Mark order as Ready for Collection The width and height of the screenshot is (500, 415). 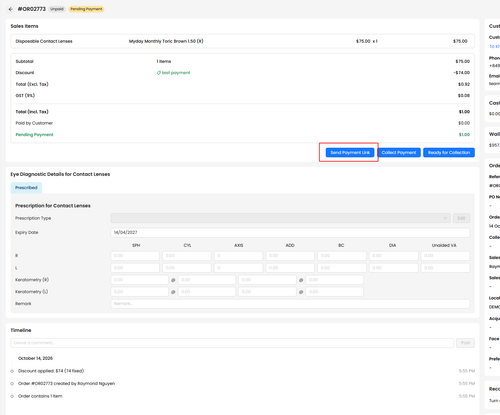tap(449, 152)
